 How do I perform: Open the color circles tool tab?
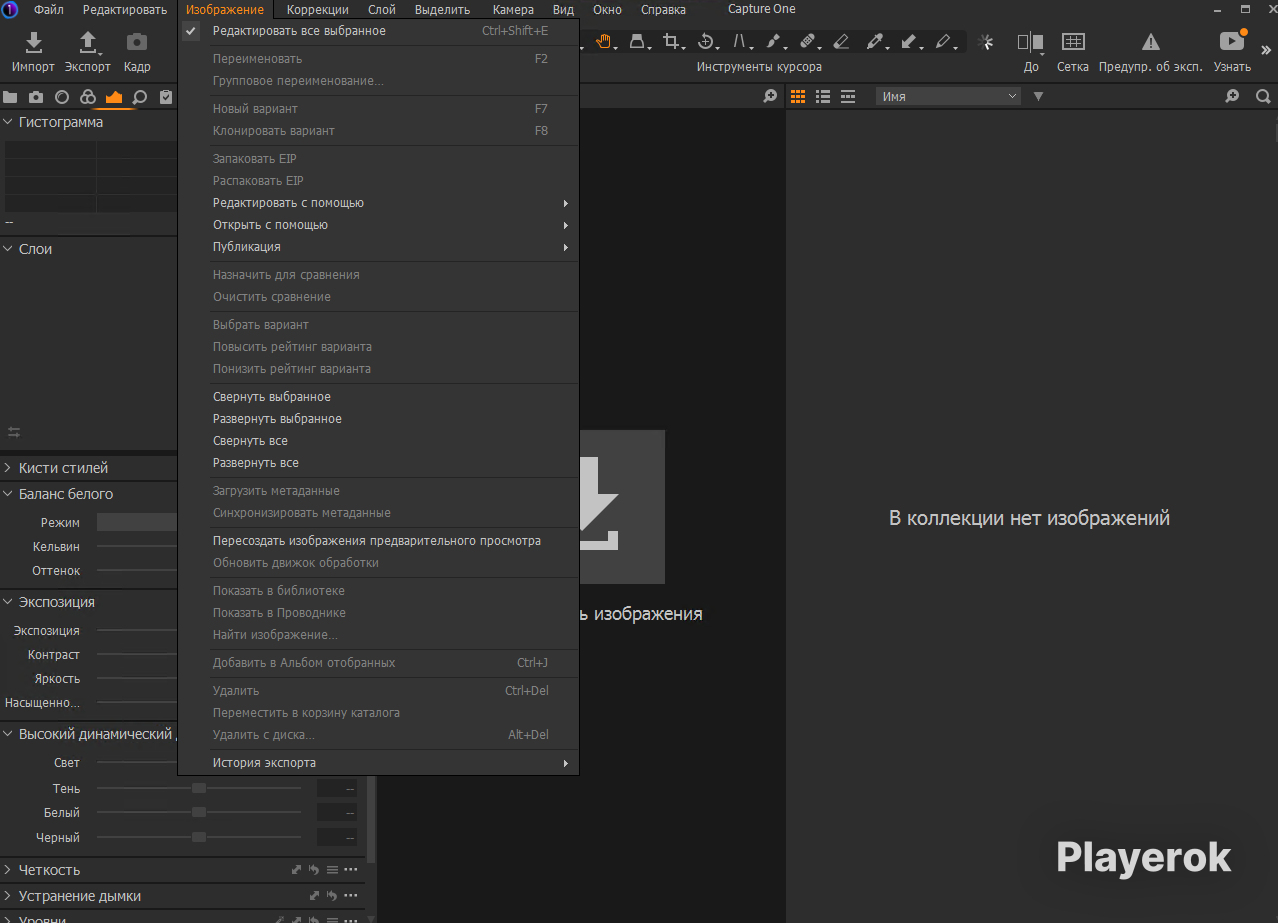pyautogui.click(x=88, y=97)
